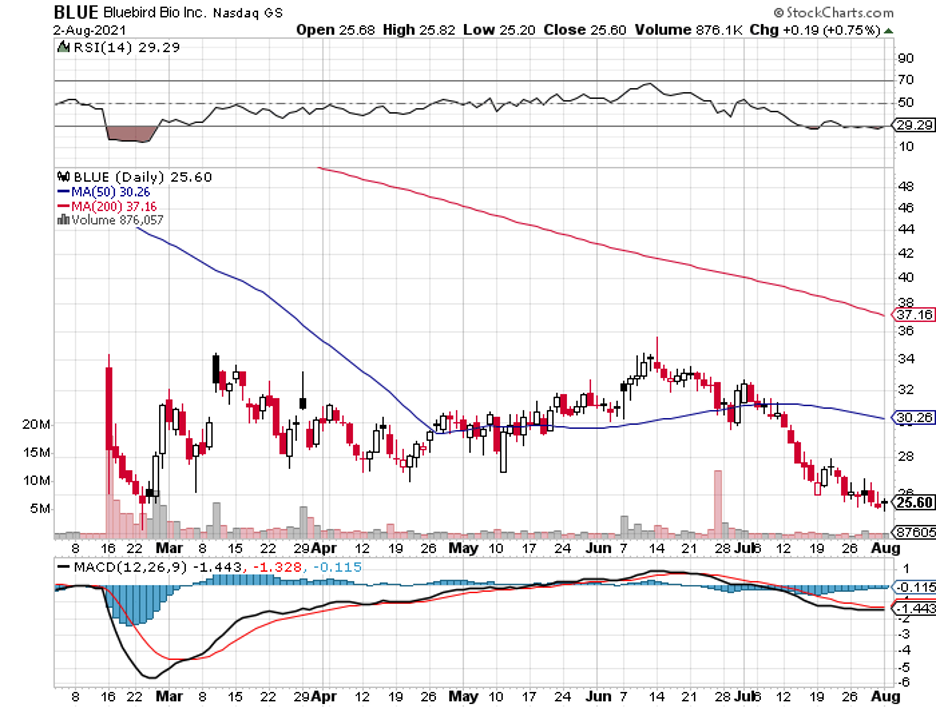
Task: Click the Apr label under the price panel
Action: [323, 548]
